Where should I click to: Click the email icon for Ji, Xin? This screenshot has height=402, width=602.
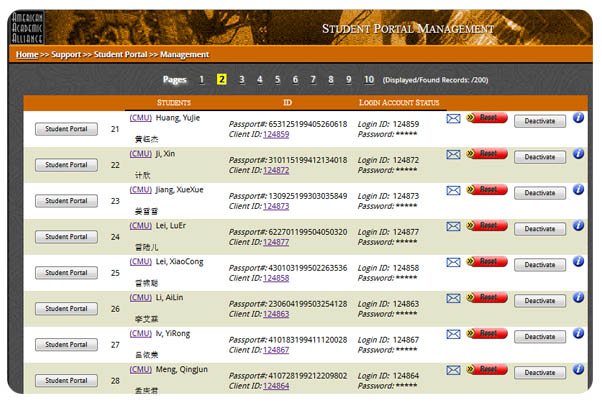[x=453, y=155]
